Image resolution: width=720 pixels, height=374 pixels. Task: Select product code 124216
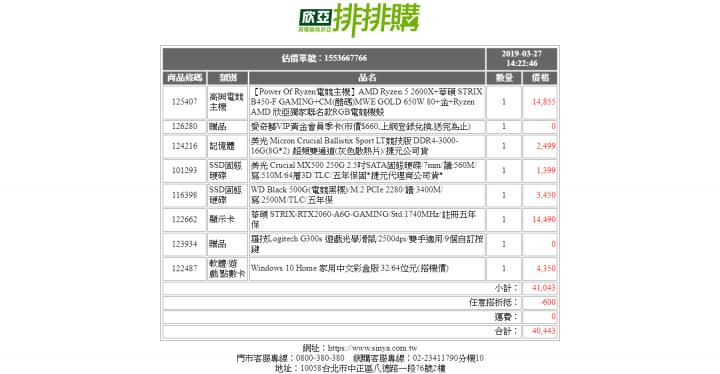coord(185,146)
